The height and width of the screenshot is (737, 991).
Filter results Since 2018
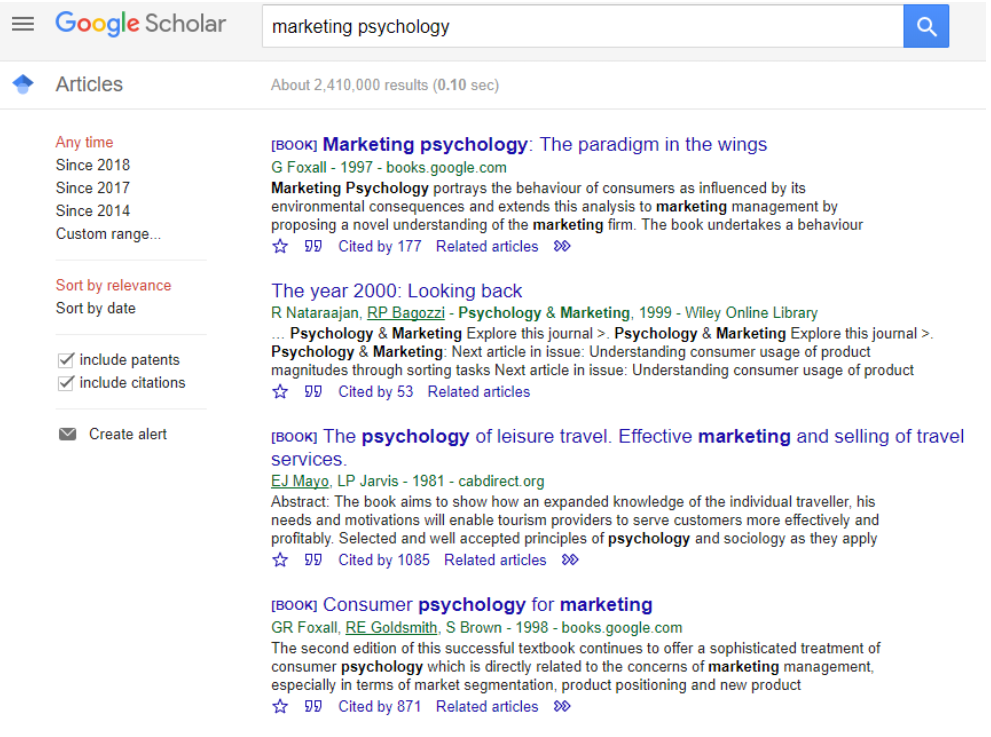[x=93, y=165]
